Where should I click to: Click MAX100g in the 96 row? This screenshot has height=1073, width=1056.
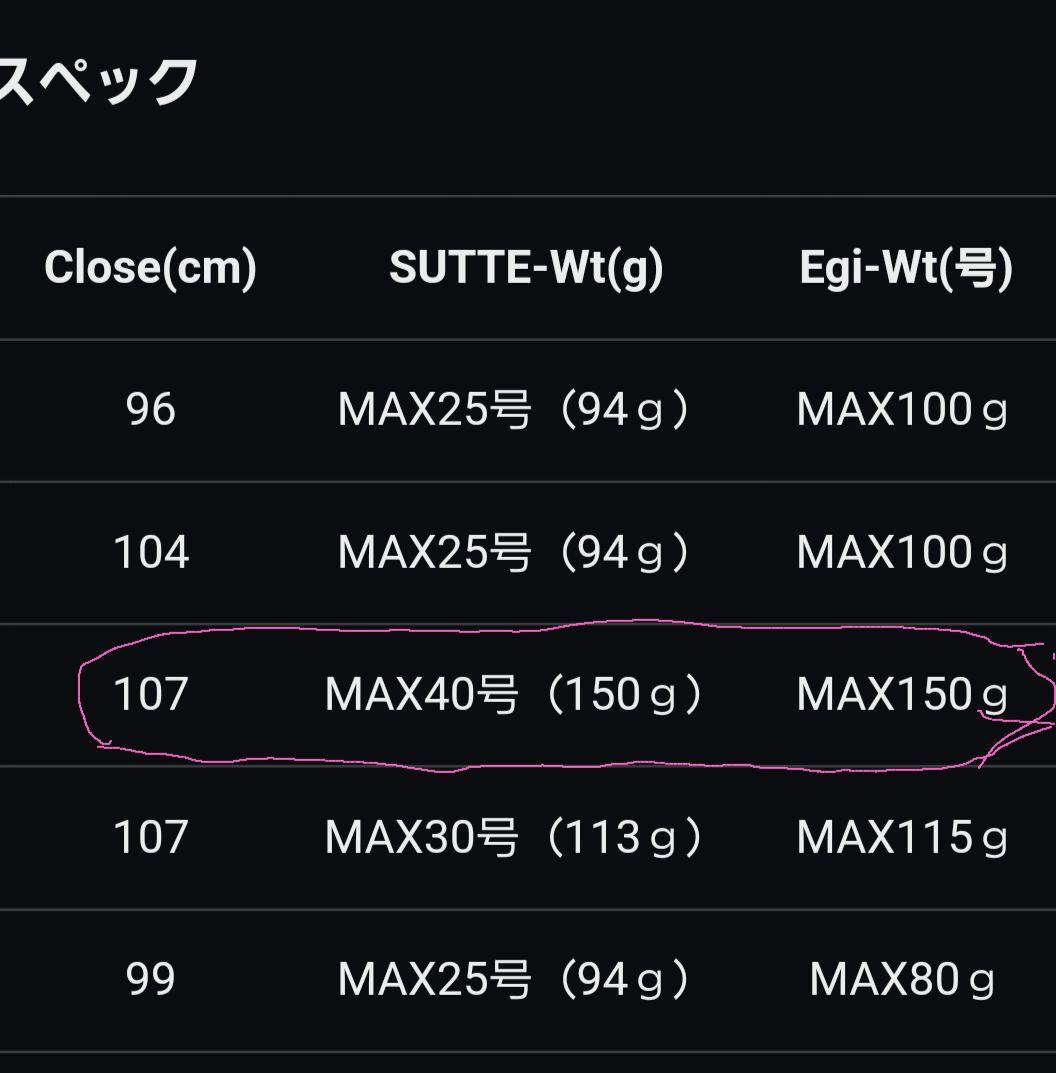(902, 410)
